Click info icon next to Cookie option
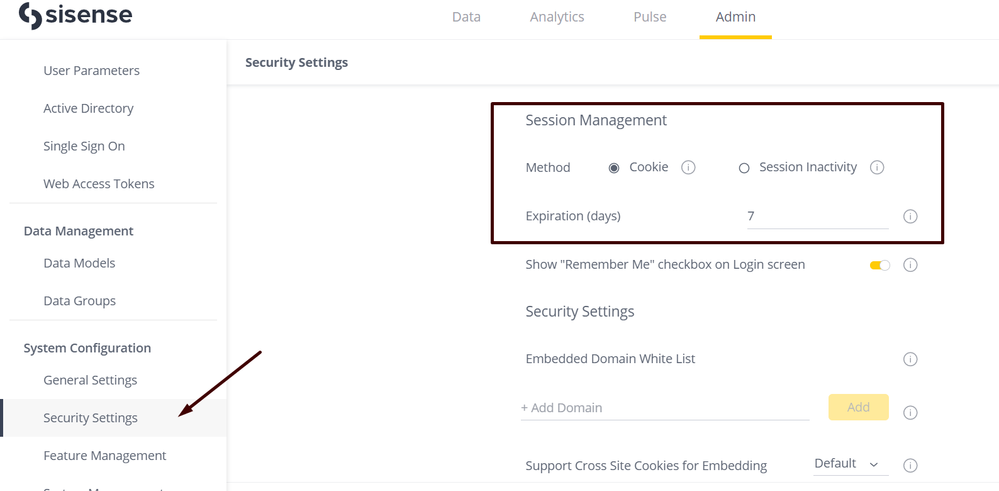 coord(688,168)
